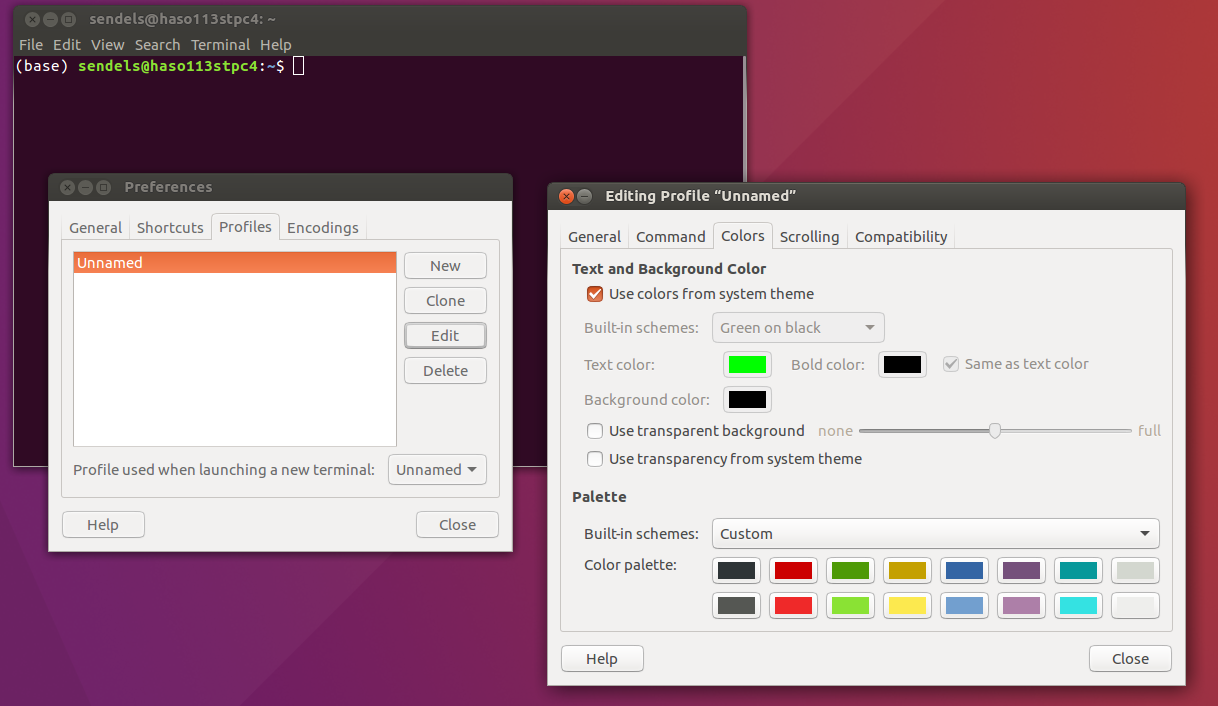
Task: Select the Unnamed profile in list
Action: point(234,263)
